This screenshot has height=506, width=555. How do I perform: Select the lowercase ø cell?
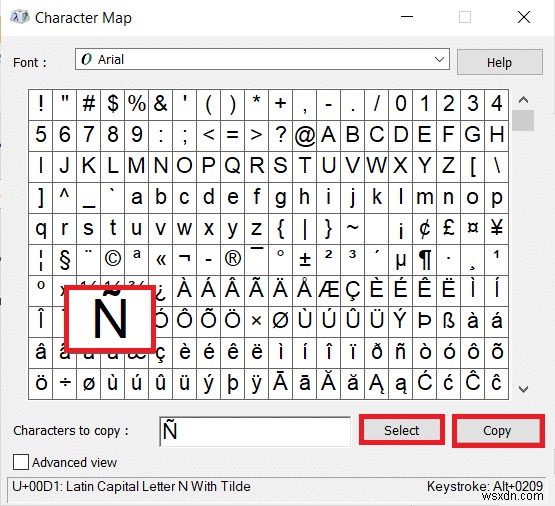click(x=88, y=384)
